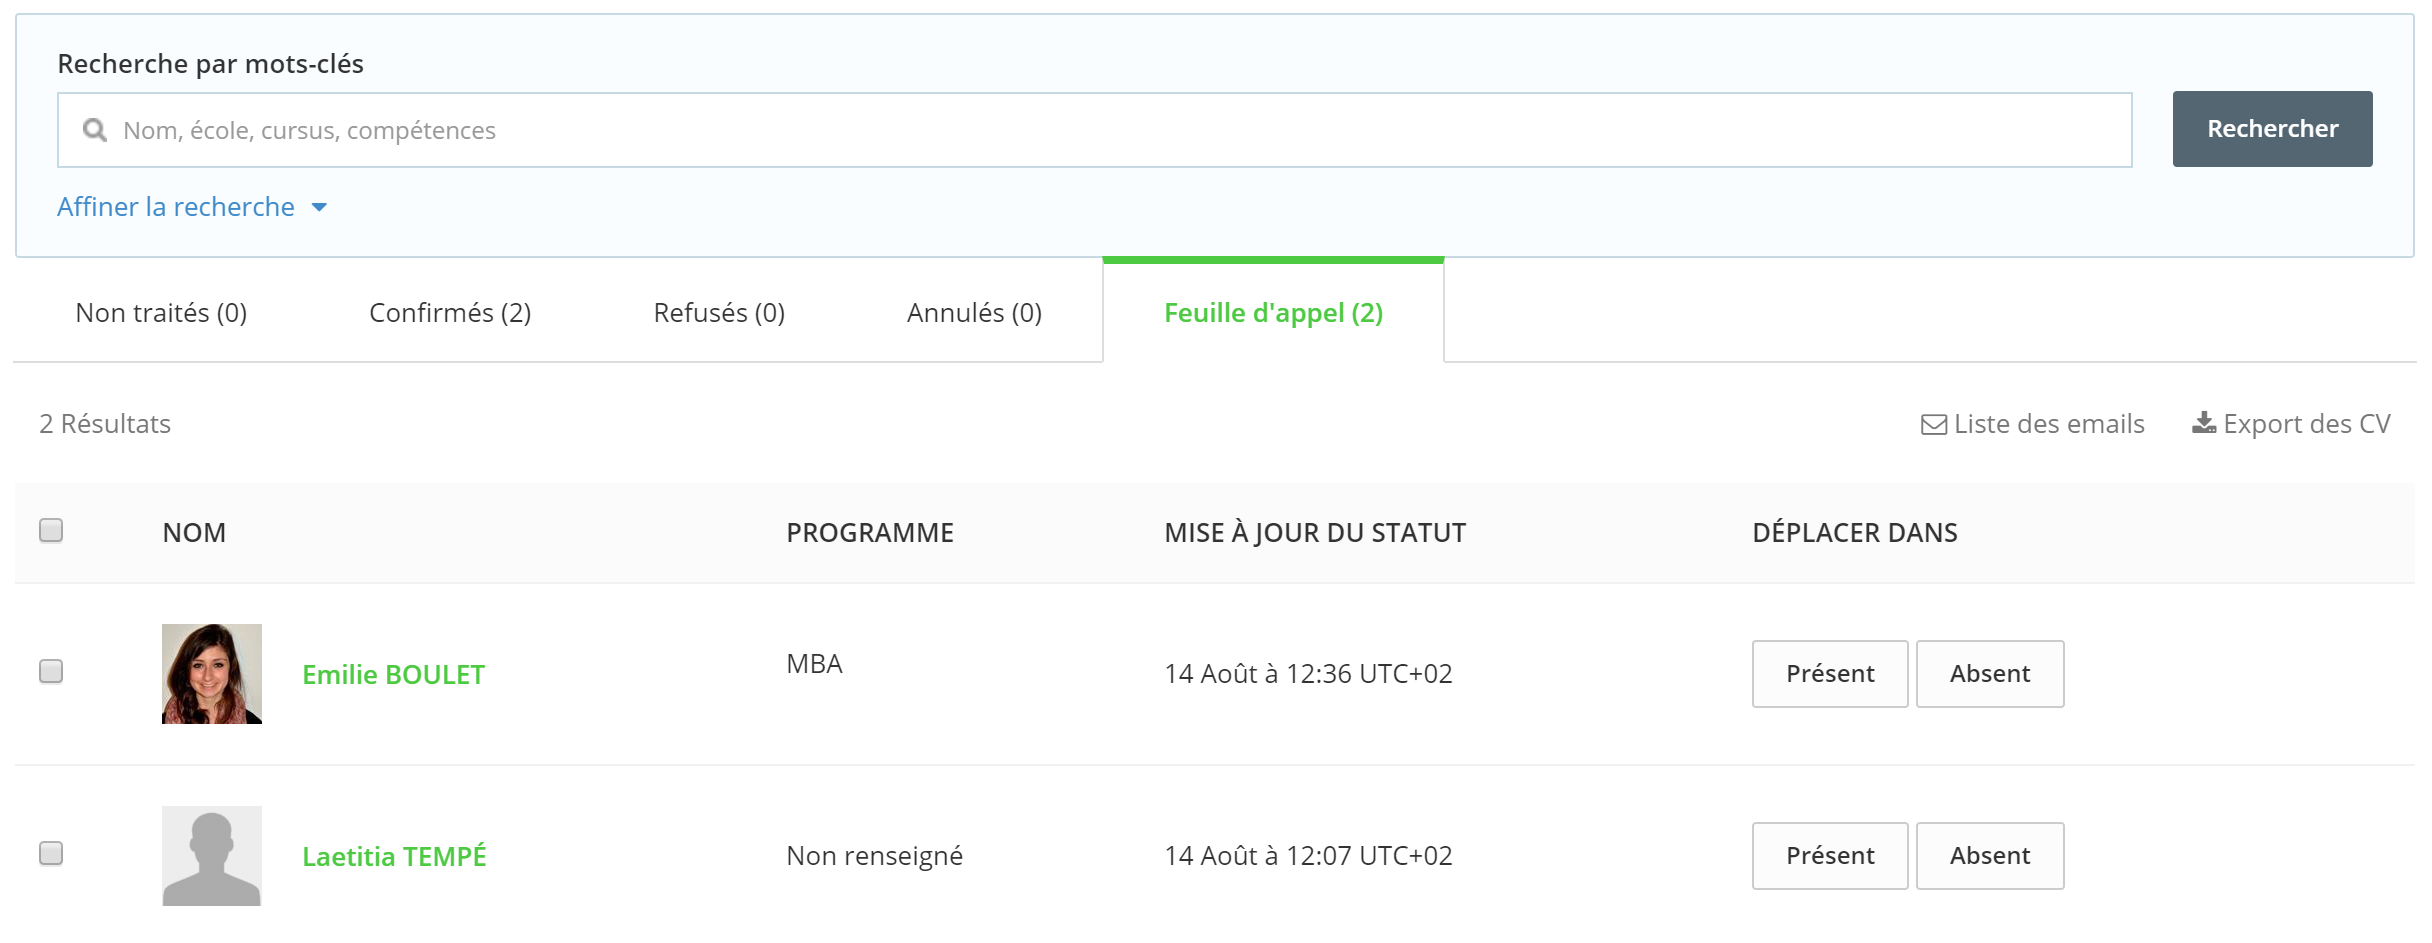Open the Confirmés tab
The width and height of the screenshot is (2432, 943).
pyautogui.click(x=450, y=313)
